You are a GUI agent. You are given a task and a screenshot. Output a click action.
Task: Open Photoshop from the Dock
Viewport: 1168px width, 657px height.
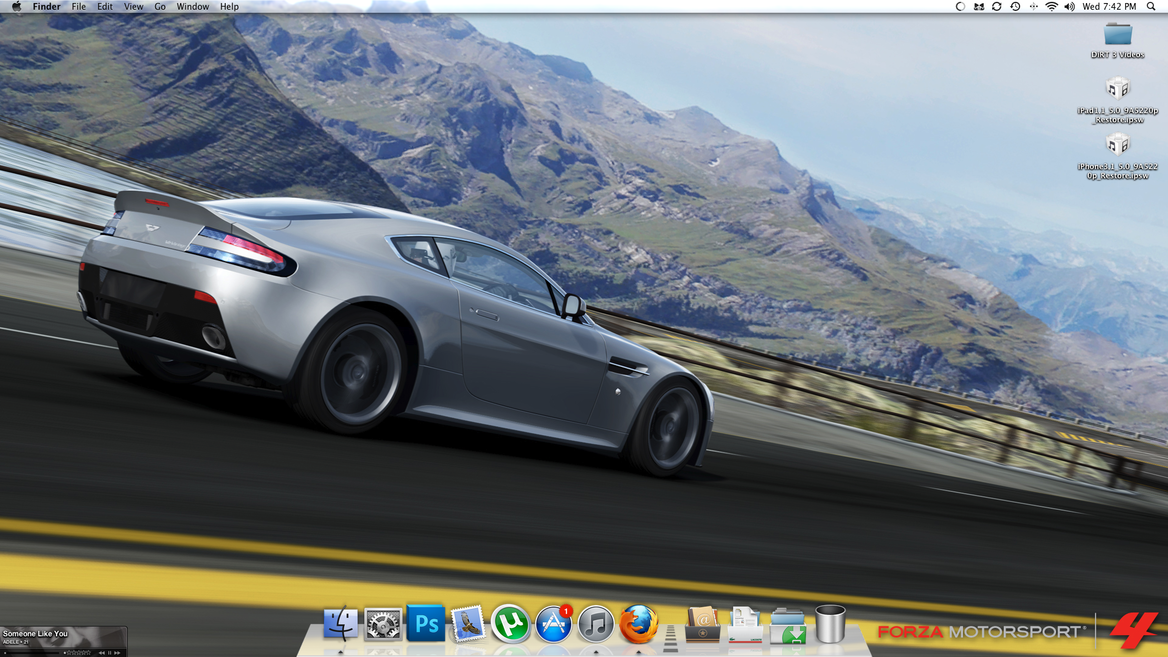click(425, 623)
